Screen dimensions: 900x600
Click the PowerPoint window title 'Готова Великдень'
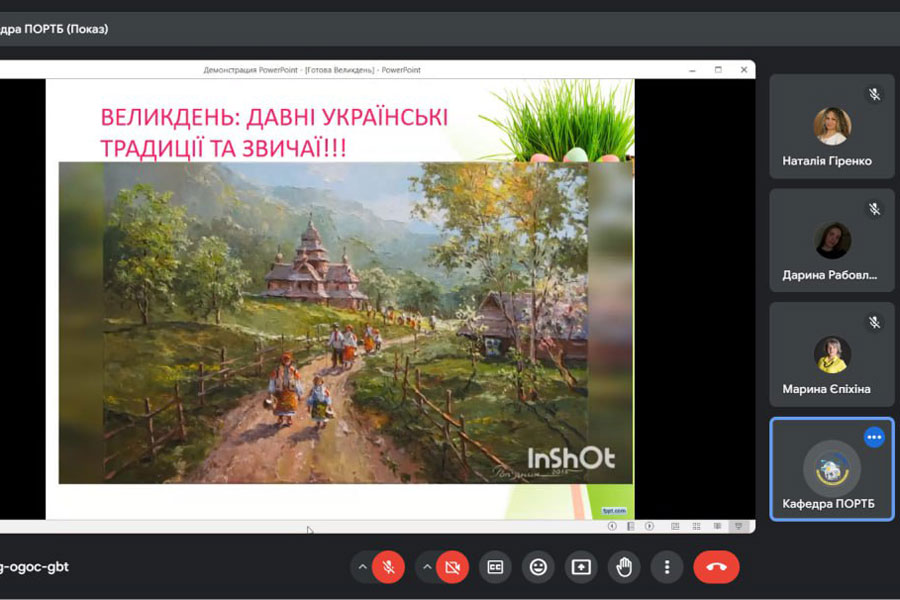(x=339, y=70)
